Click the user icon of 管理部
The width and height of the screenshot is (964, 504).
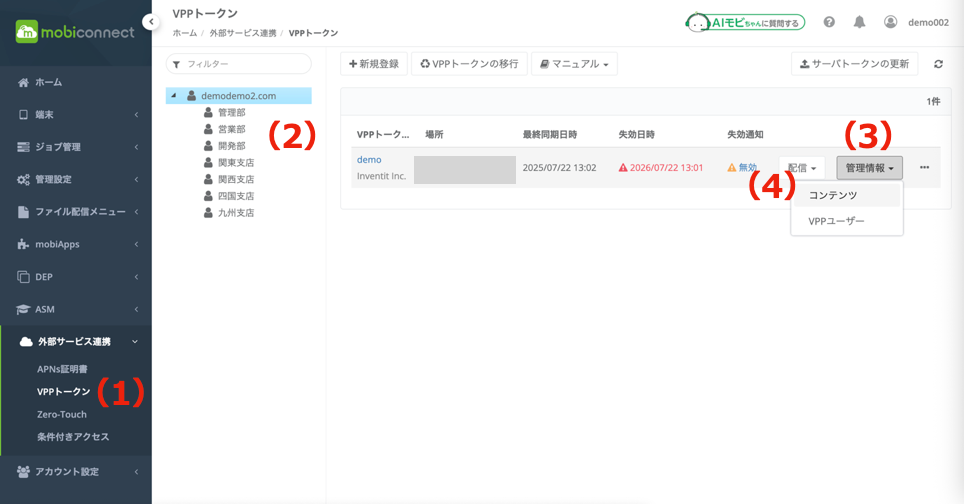point(208,112)
